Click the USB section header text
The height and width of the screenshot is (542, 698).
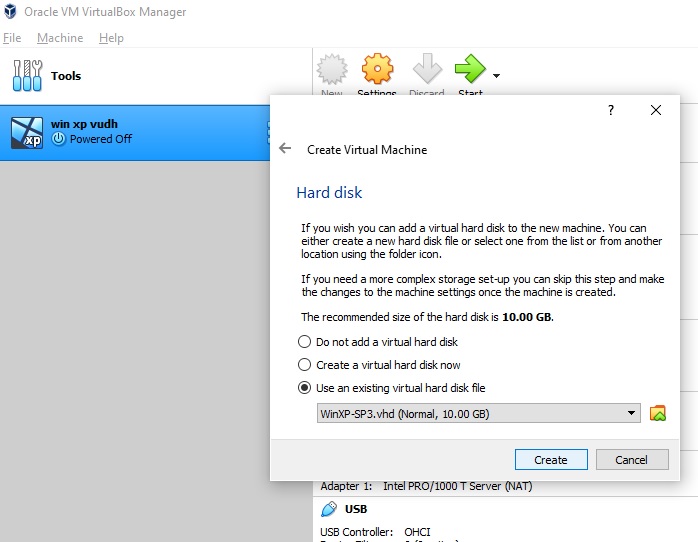[356, 509]
